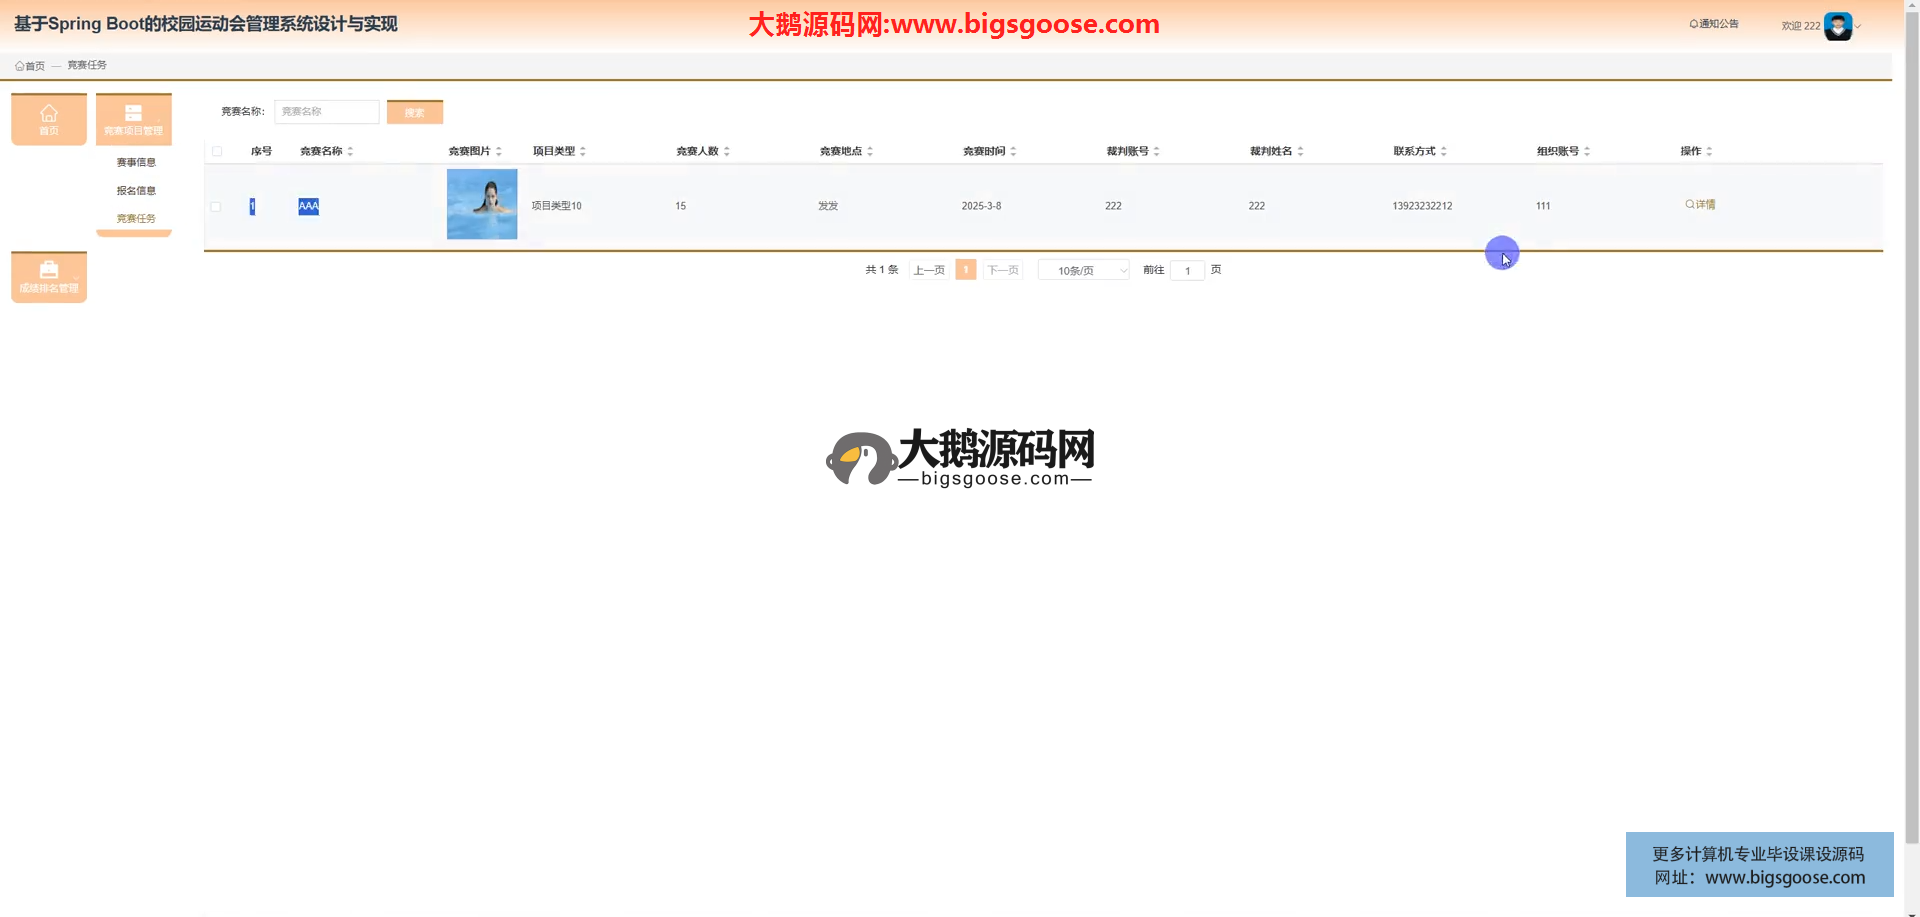Expand the user dropdown arrow beside avatar

(1859, 27)
